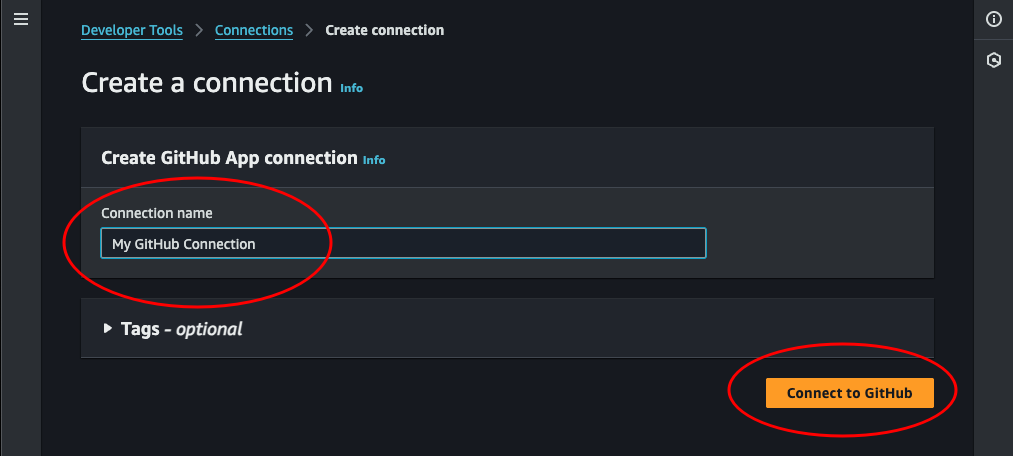The height and width of the screenshot is (456, 1013).
Task: Expand Tags using the disclosure triangle
Action: [x=108, y=328]
